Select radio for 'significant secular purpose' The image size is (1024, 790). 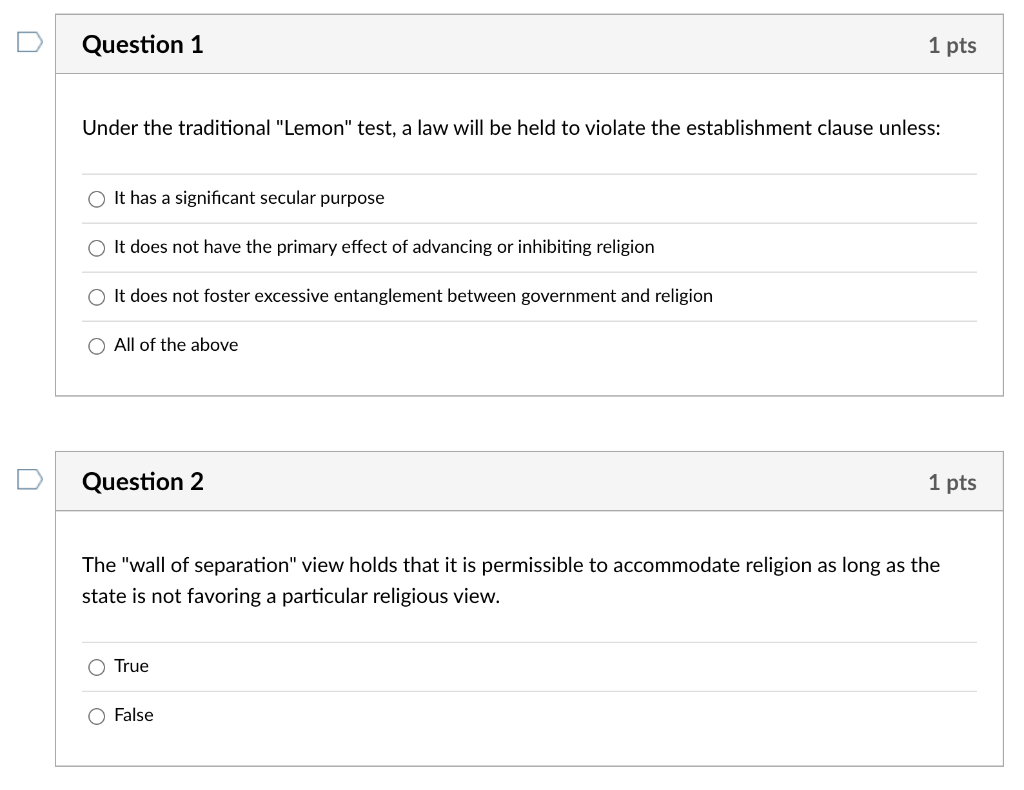pos(97,199)
